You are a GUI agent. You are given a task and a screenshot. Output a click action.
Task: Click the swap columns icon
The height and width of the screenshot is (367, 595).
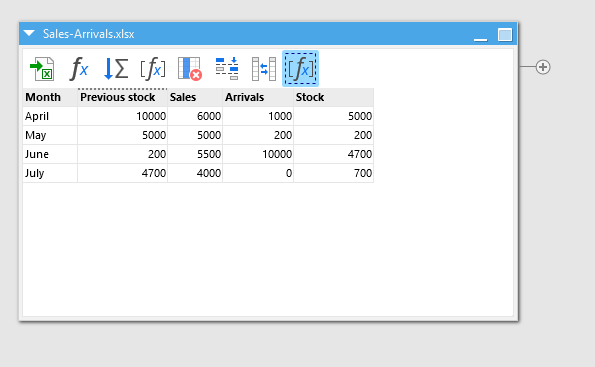pyautogui.click(x=264, y=69)
